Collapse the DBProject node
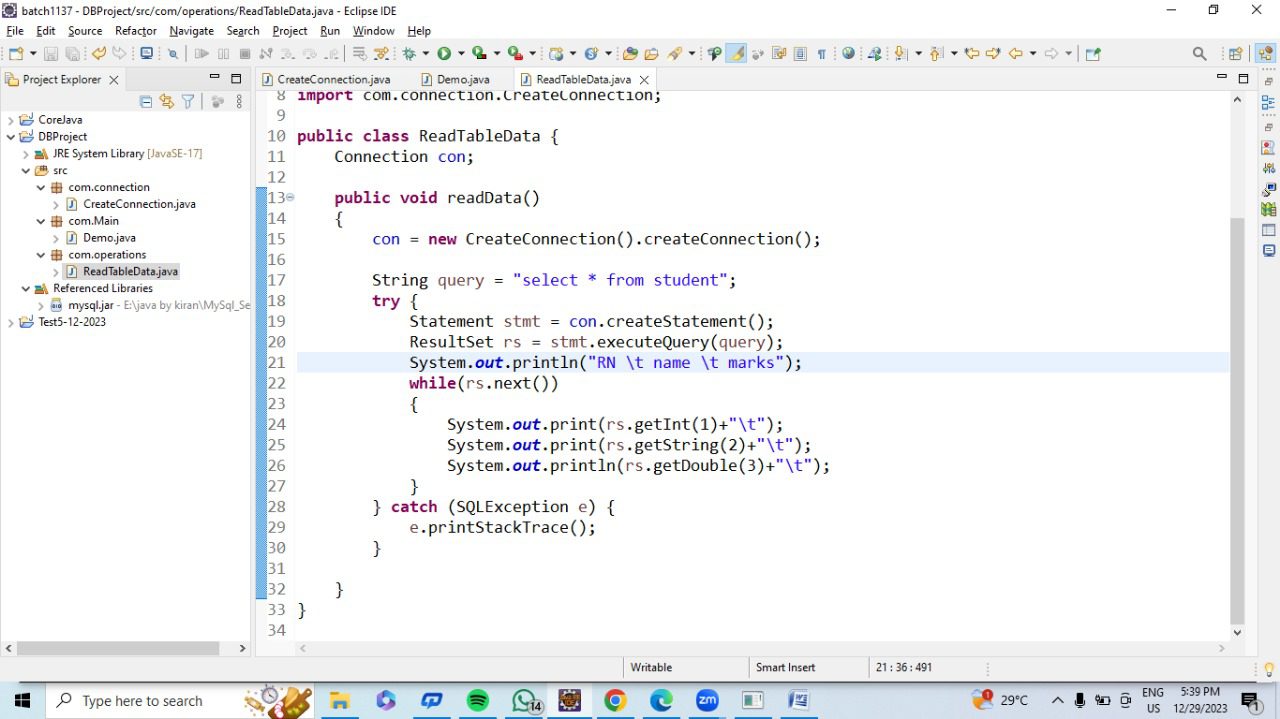This screenshot has height=719, width=1280. 11,137
